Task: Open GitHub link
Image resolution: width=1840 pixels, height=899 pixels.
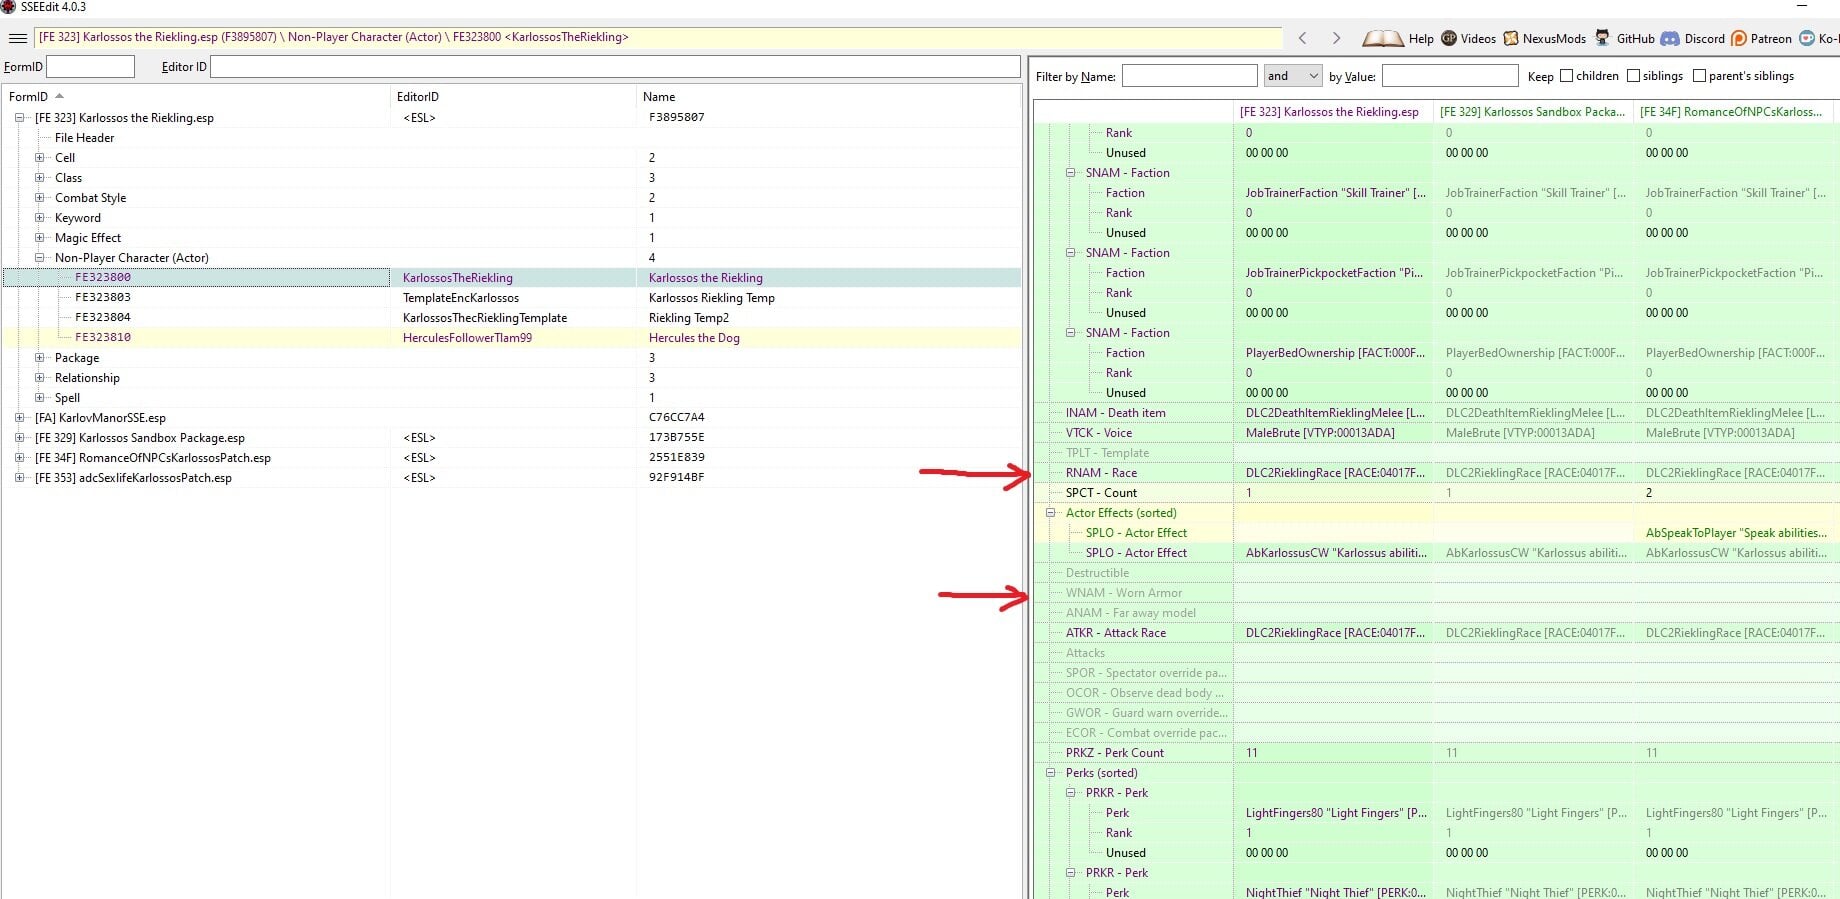Action: coord(1625,38)
